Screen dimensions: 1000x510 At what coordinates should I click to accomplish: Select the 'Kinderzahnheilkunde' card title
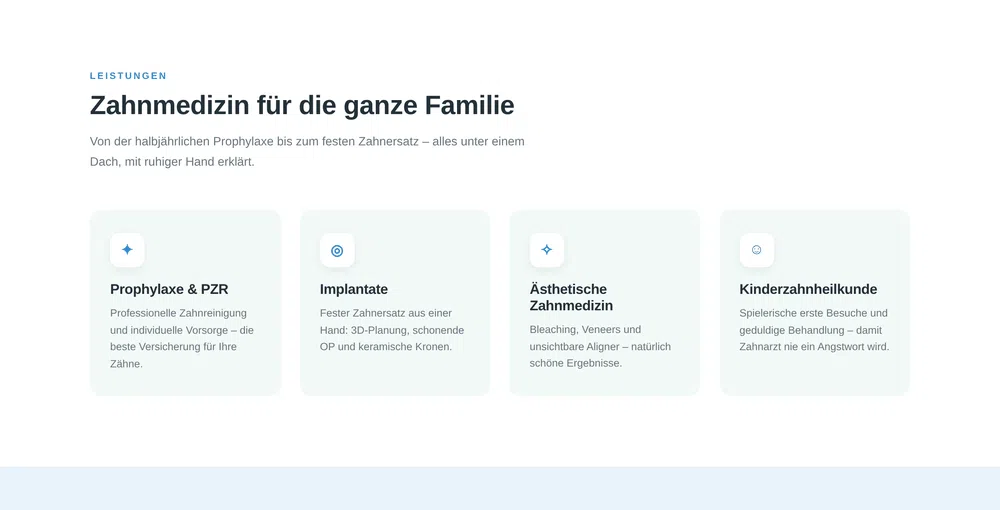(x=808, y=289)
